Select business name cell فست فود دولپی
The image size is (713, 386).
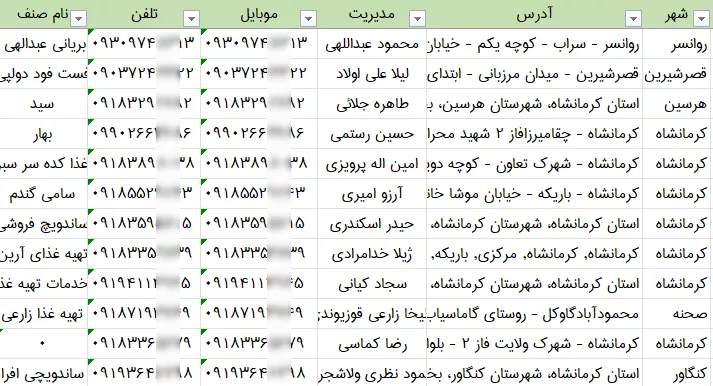44,74
